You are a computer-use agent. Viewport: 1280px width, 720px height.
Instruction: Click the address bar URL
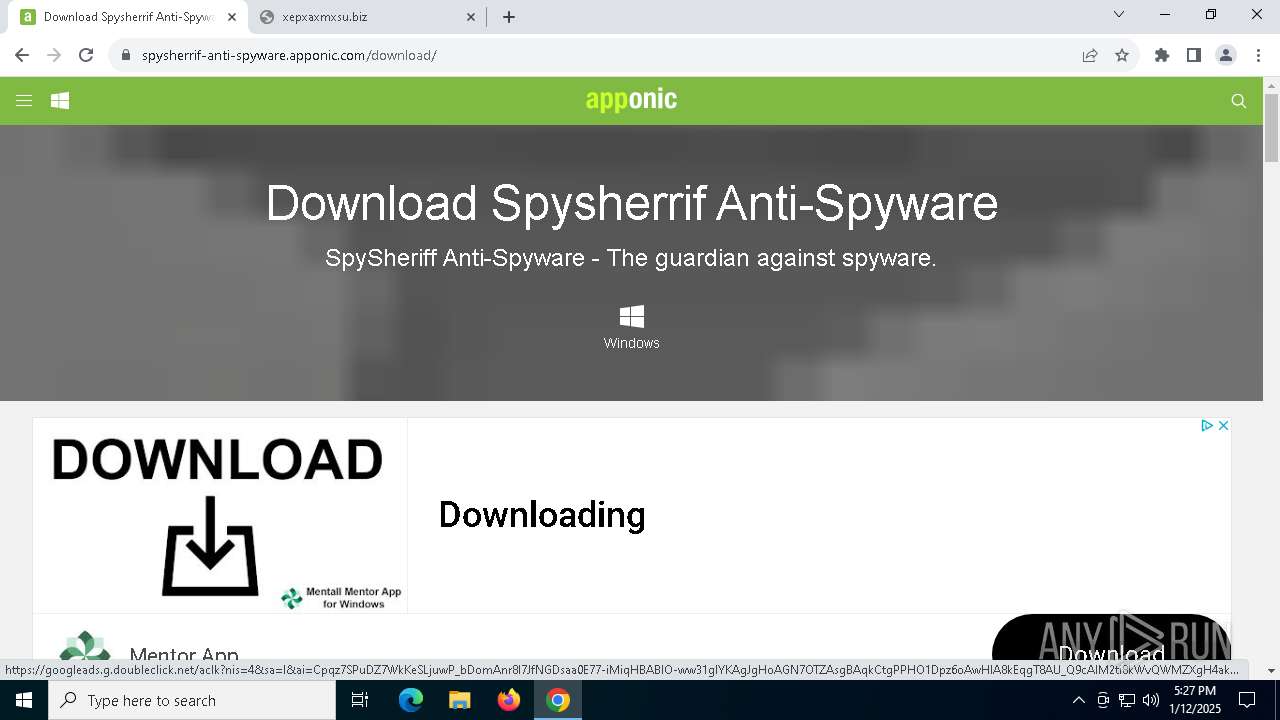pyautogui.click(x=289, y=55)
